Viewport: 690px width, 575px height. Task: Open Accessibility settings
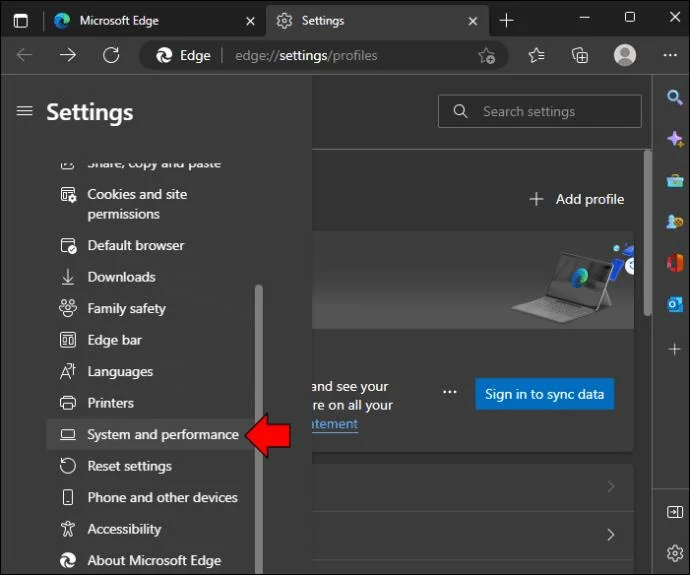point(150,529)
